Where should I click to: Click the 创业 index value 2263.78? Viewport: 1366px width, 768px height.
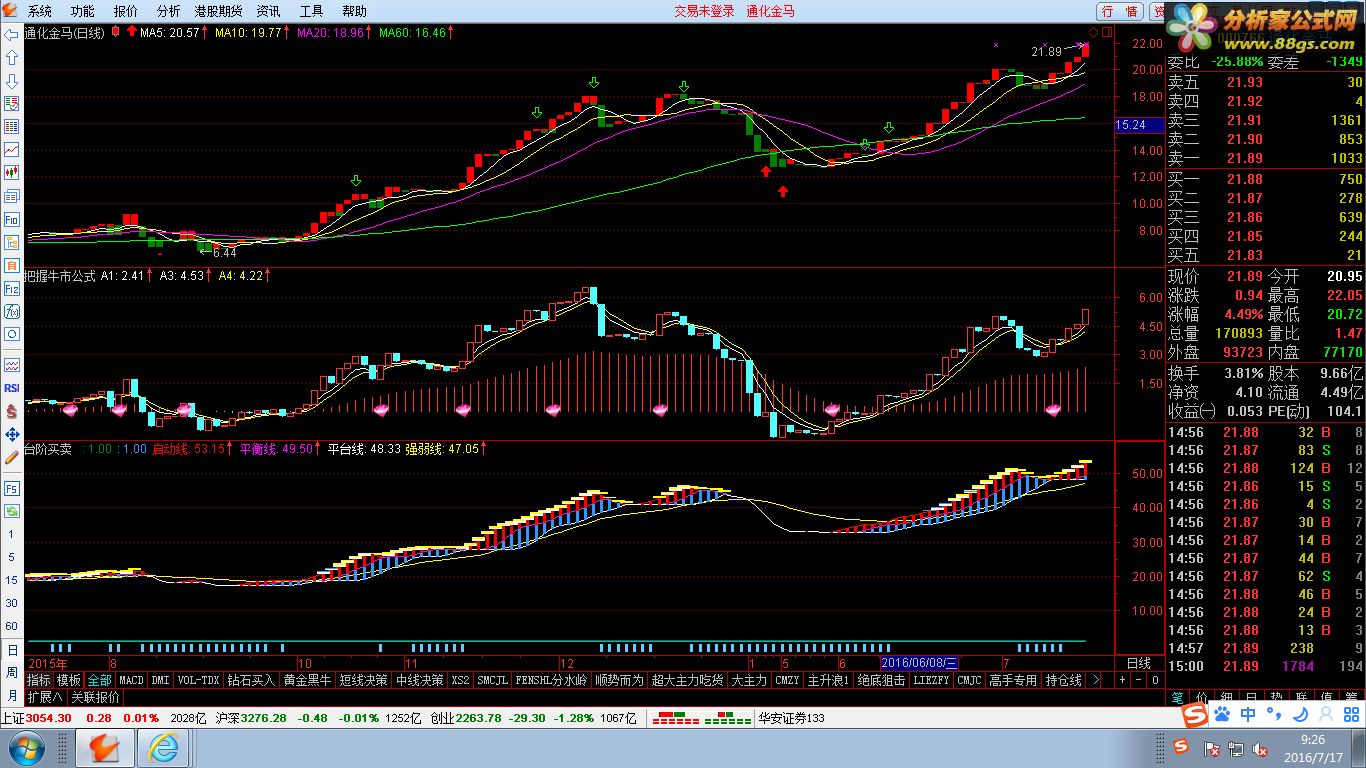479,718
